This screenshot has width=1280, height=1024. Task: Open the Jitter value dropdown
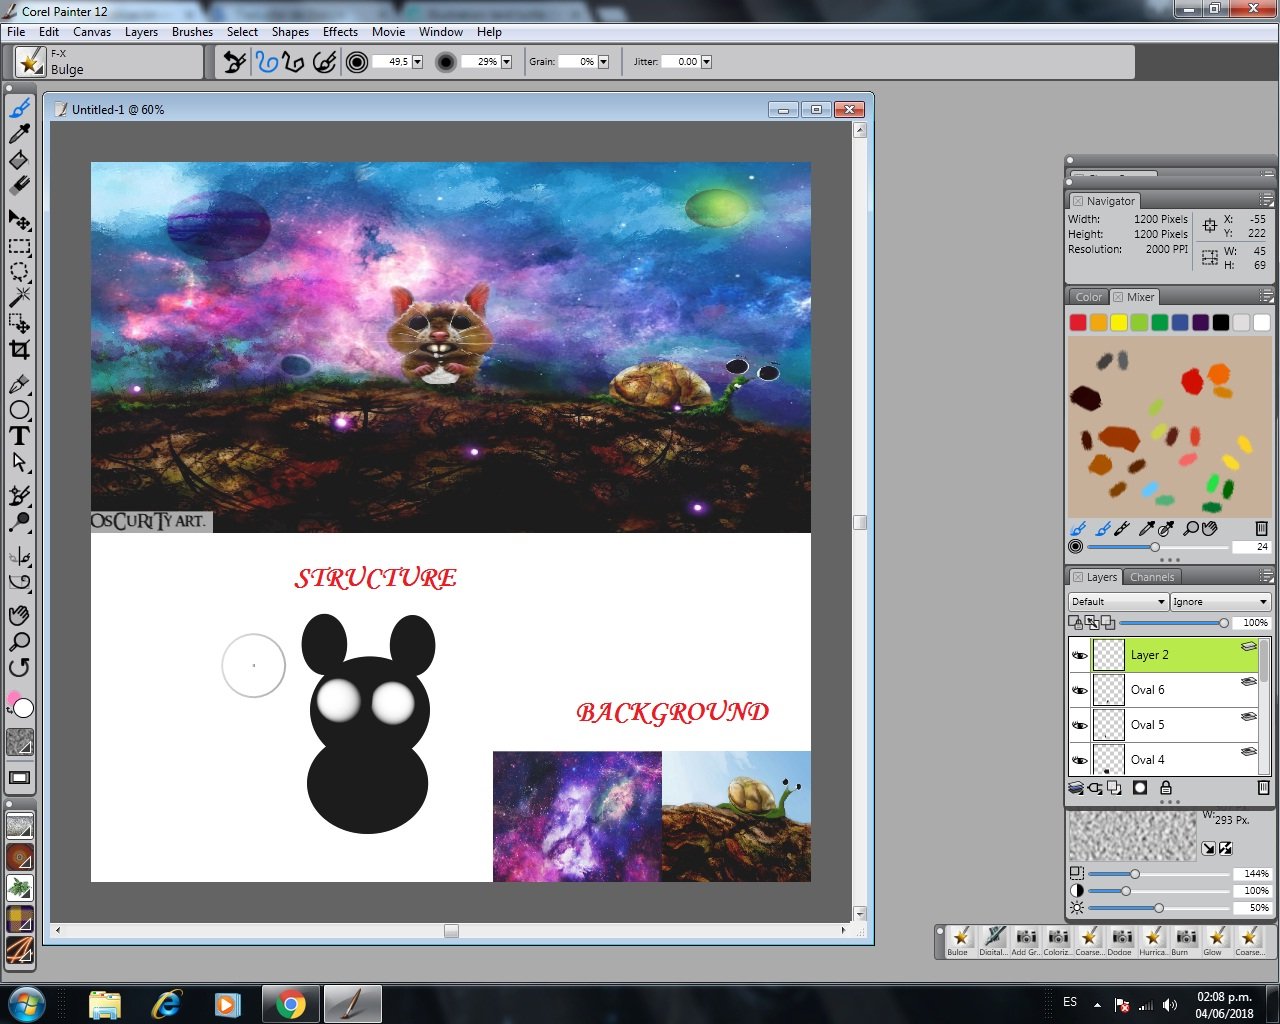(x=706, y=62)
